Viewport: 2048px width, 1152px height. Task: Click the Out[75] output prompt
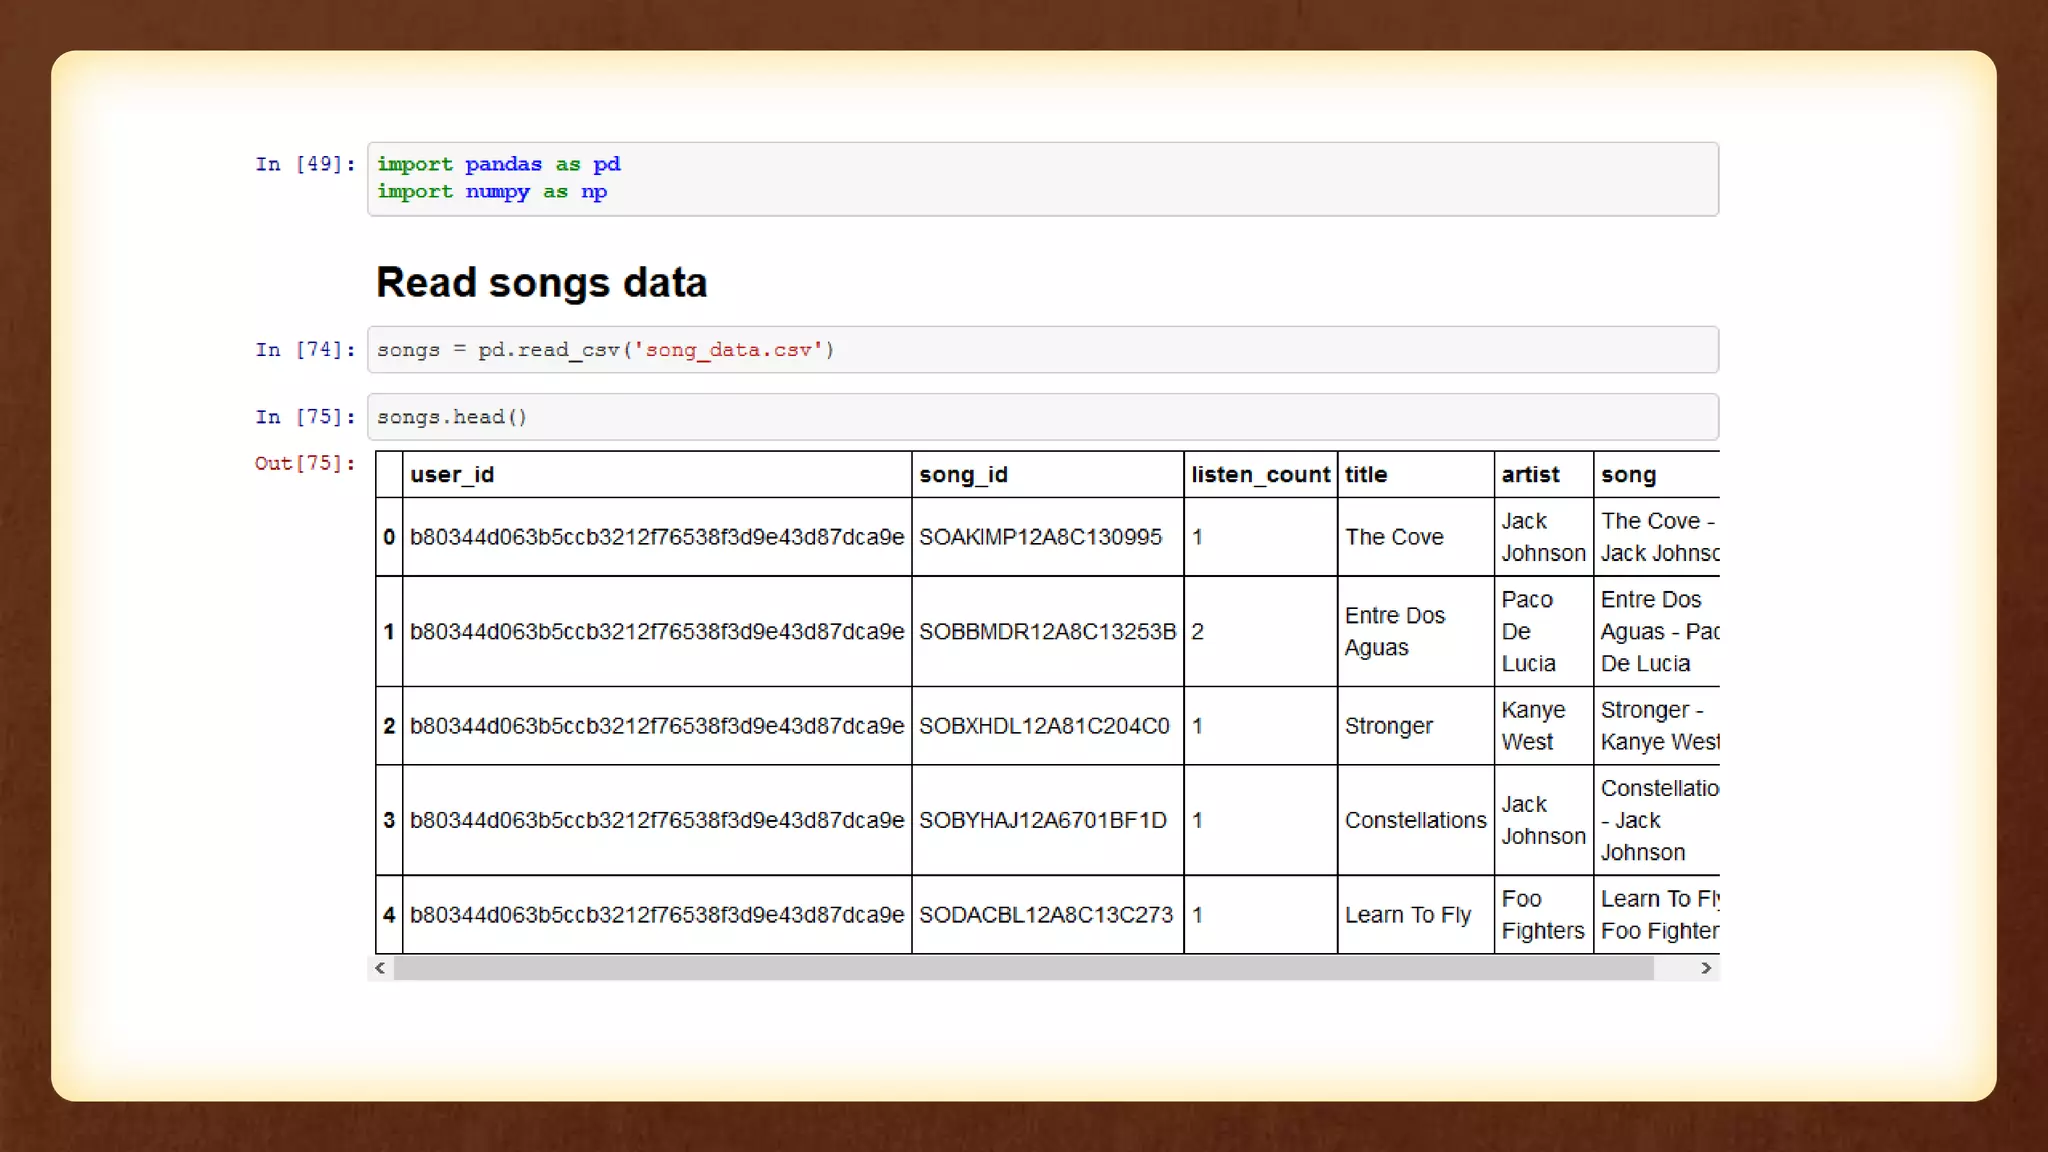point(305,463)
